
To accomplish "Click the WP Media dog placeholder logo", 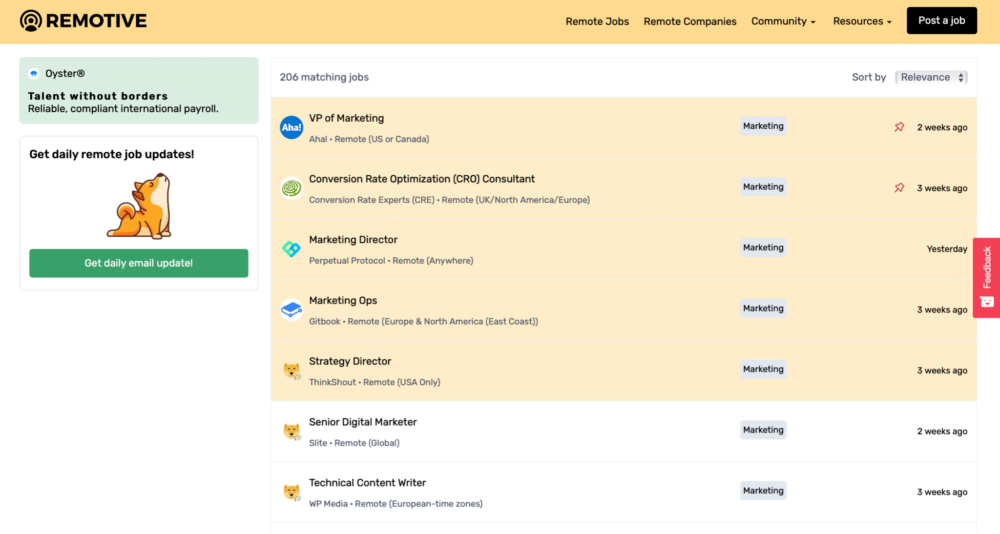I will click(x=292, y=492).
